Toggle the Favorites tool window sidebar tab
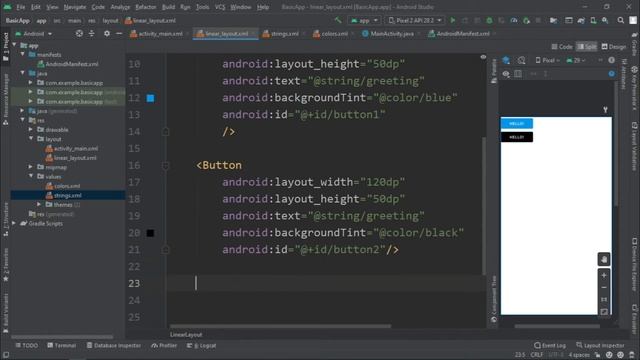Image resolution: width=640 pixels, height=360 pixels. [6, 264]
